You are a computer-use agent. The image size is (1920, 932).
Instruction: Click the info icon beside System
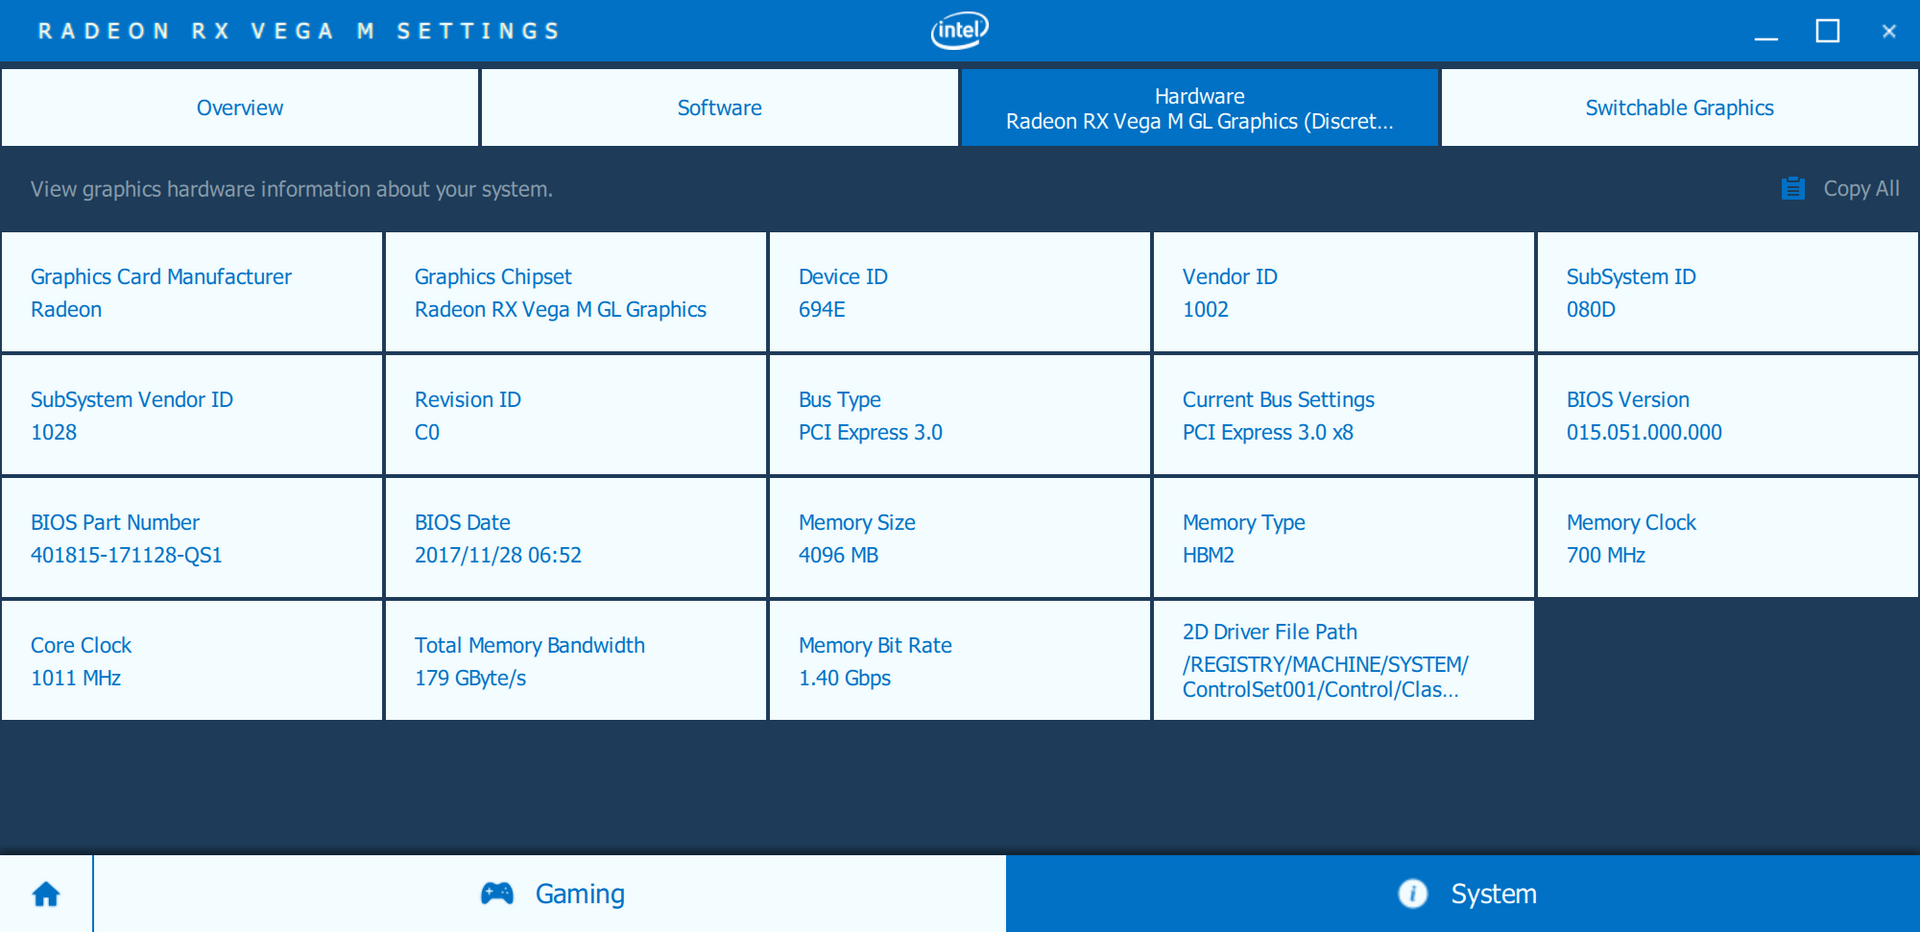(1413, 893)
